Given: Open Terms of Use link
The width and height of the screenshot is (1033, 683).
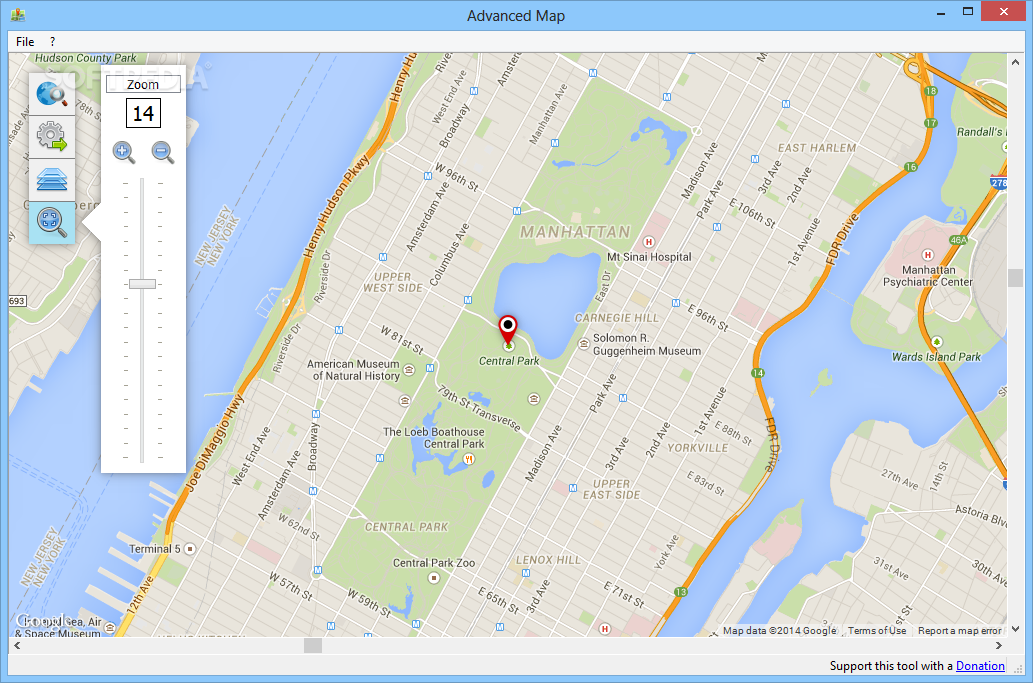Looking at the screenshot, I should click(877, 630).
